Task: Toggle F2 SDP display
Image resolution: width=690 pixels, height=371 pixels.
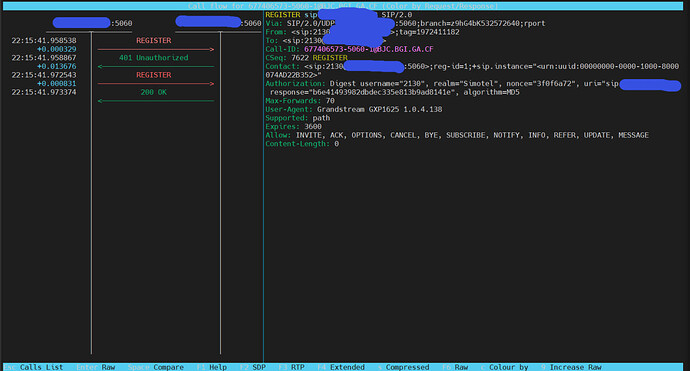Action: click(253, 367)
